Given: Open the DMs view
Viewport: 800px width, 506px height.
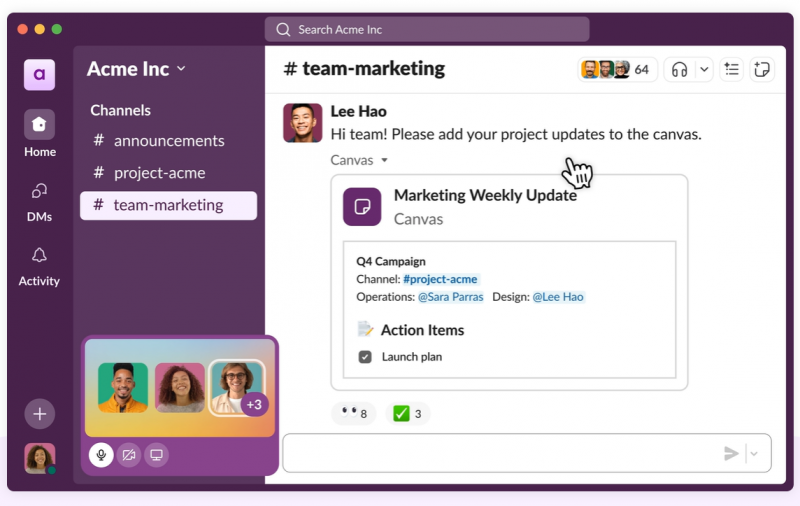Looking at the screenshot, I should [x=39, y=203].
